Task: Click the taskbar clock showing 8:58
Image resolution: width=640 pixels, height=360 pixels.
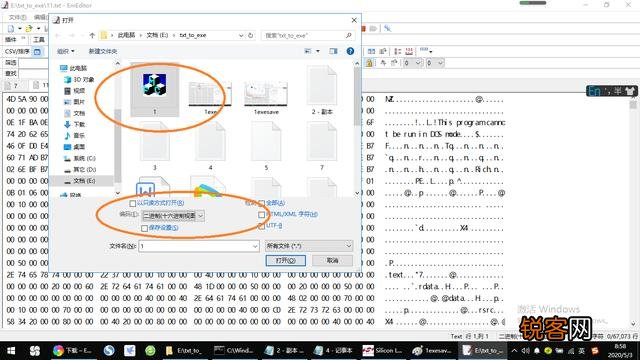Action: tap(620, 351)
